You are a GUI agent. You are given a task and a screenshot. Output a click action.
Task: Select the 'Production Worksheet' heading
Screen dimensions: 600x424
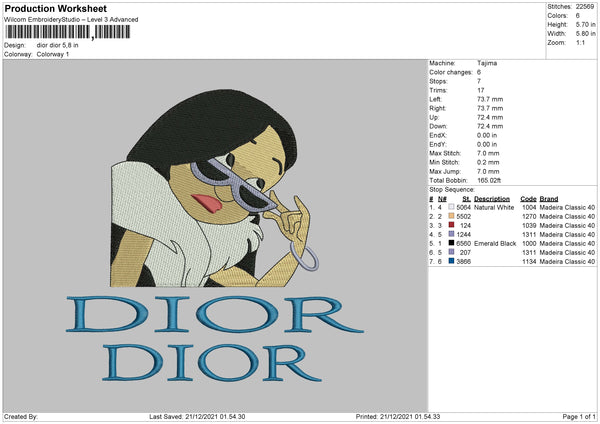point(55,8)
